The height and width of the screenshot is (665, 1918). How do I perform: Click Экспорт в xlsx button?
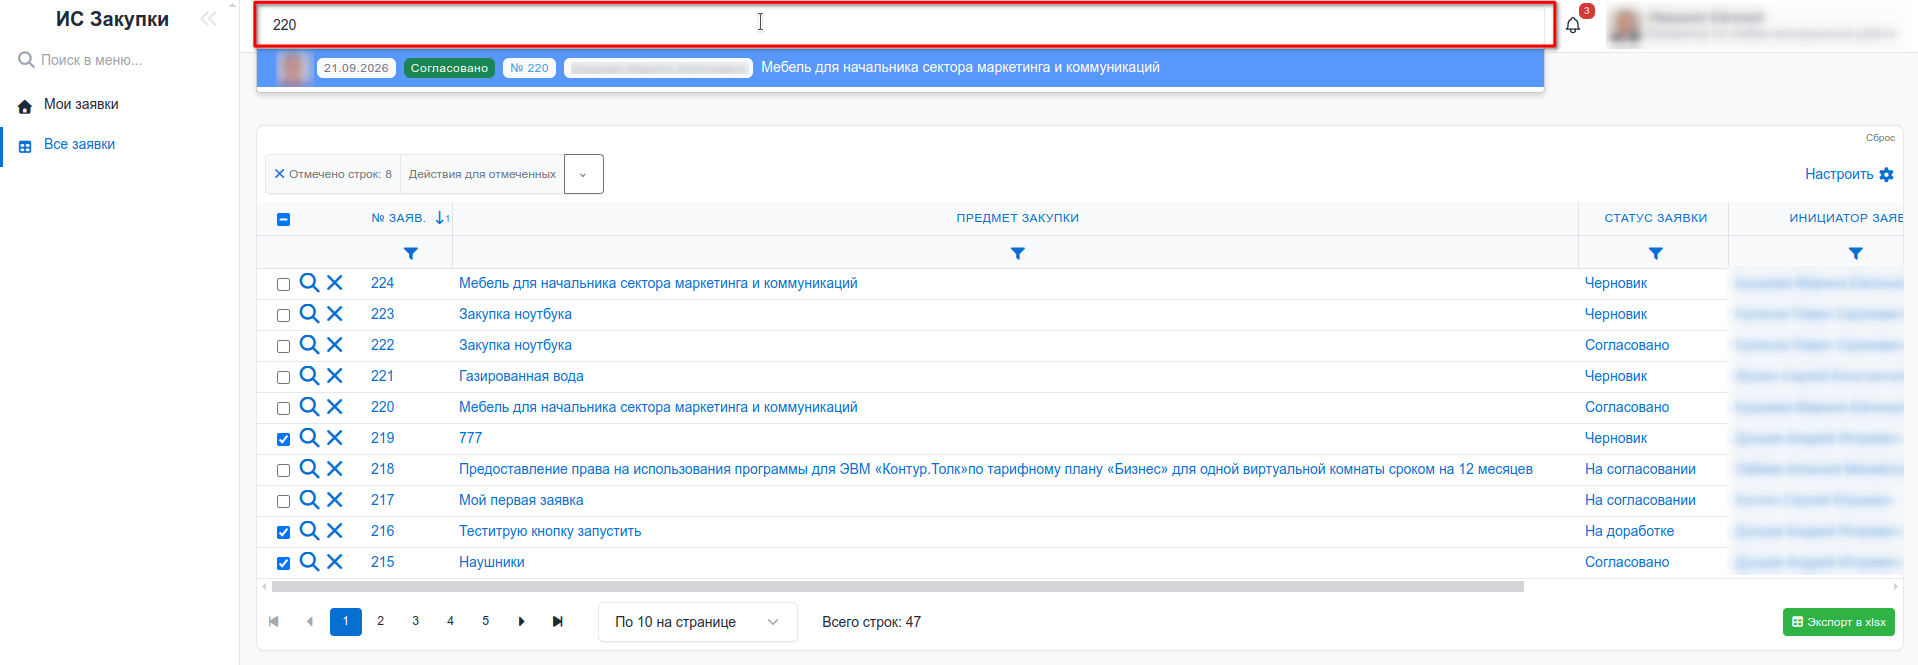[x=1839, y=622]
